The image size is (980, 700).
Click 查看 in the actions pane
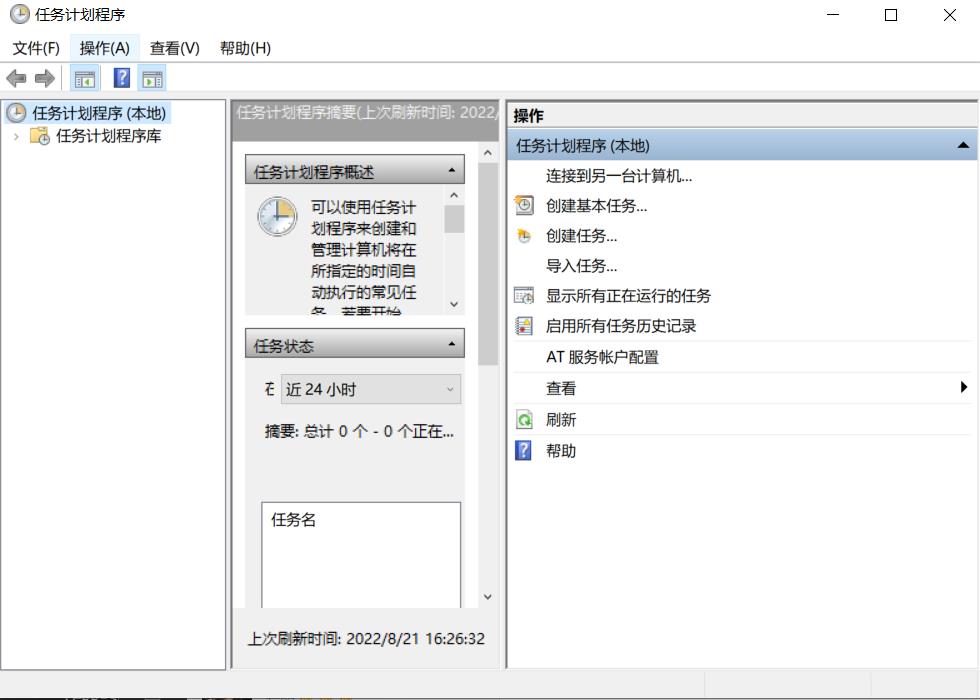(x=561, y=388)
